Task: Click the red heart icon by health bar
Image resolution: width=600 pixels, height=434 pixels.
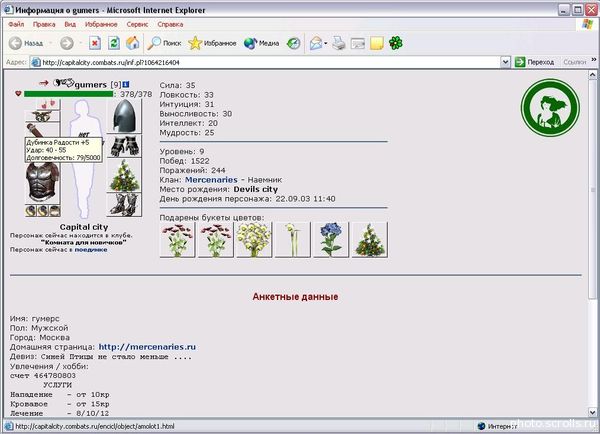Action: [x=18, y=93]
